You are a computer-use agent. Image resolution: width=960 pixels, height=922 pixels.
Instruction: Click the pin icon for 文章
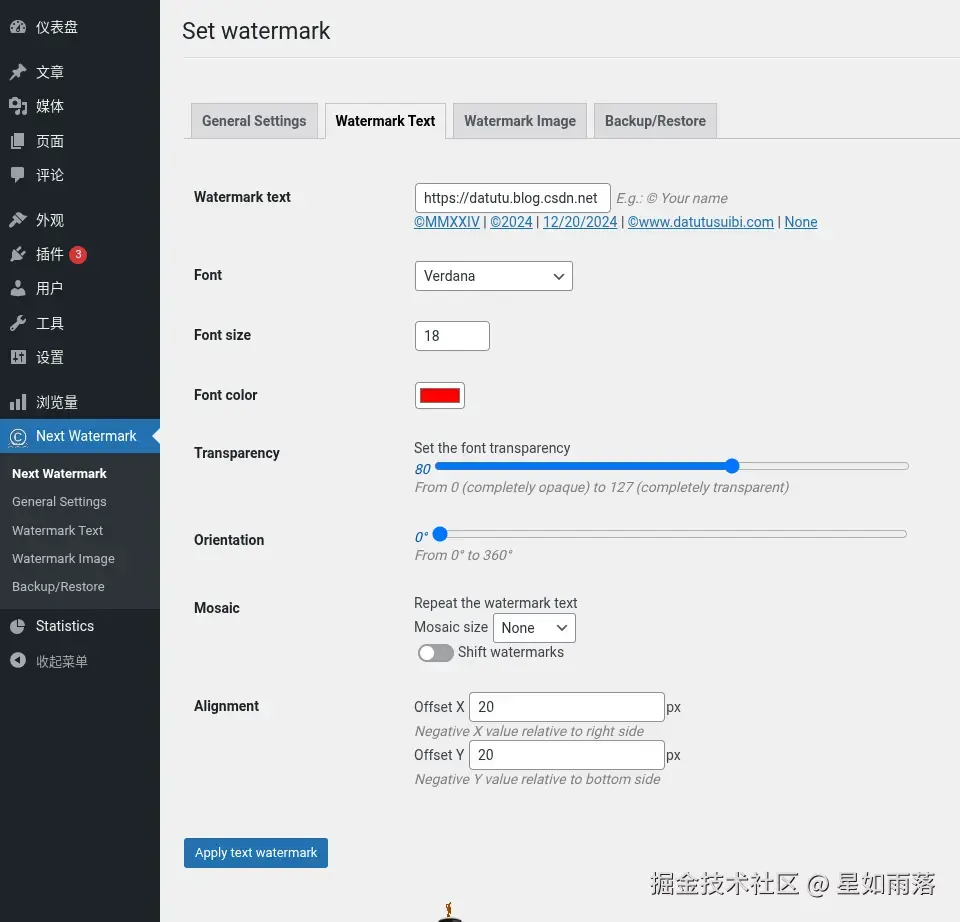point(18,72)
